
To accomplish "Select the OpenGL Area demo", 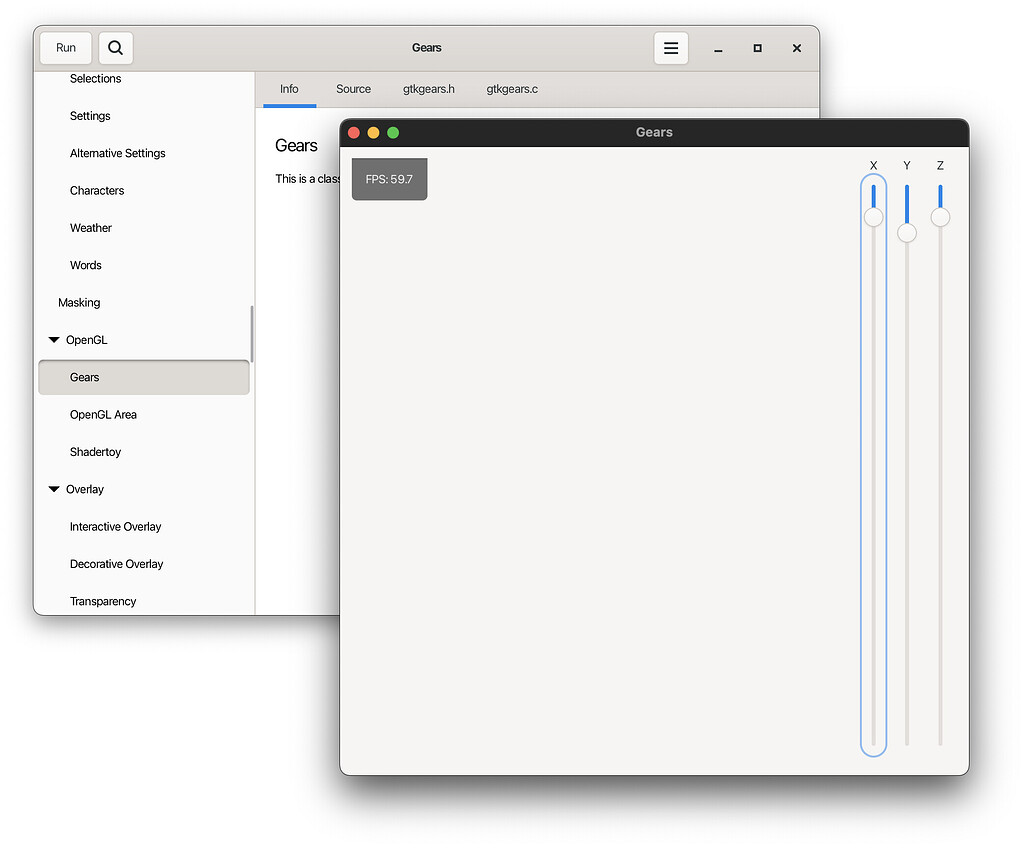I will click(x=103, y=414).
